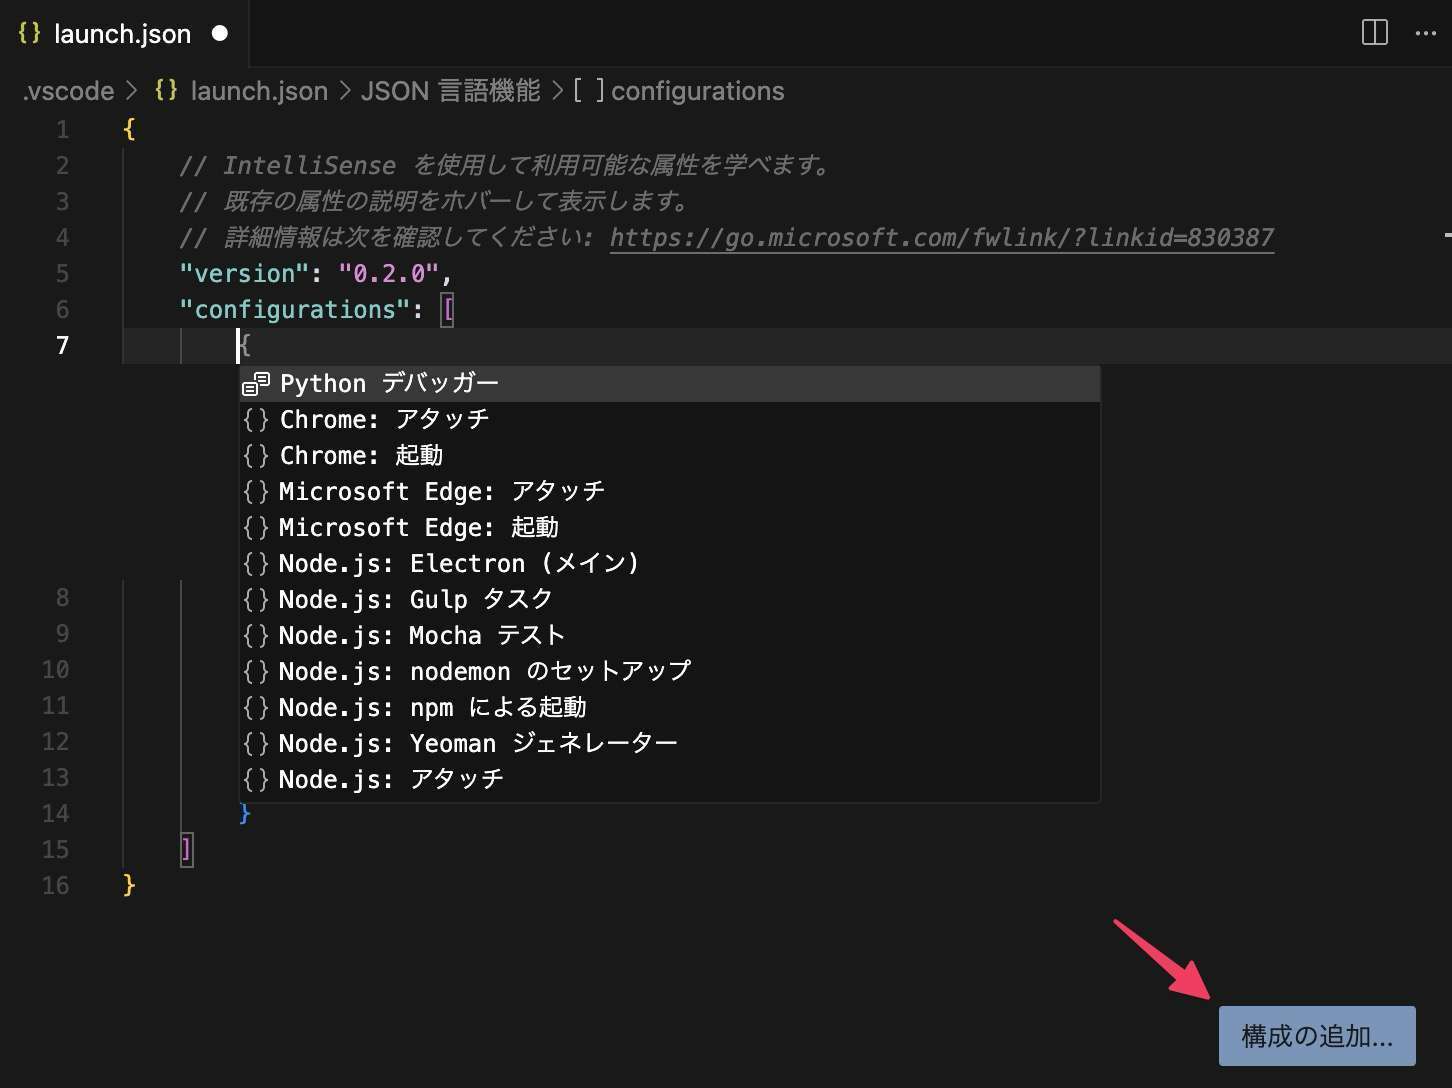Click the "configurations" key on line 6
The width and height of the screenshot is (1452, 1088).
295,310
